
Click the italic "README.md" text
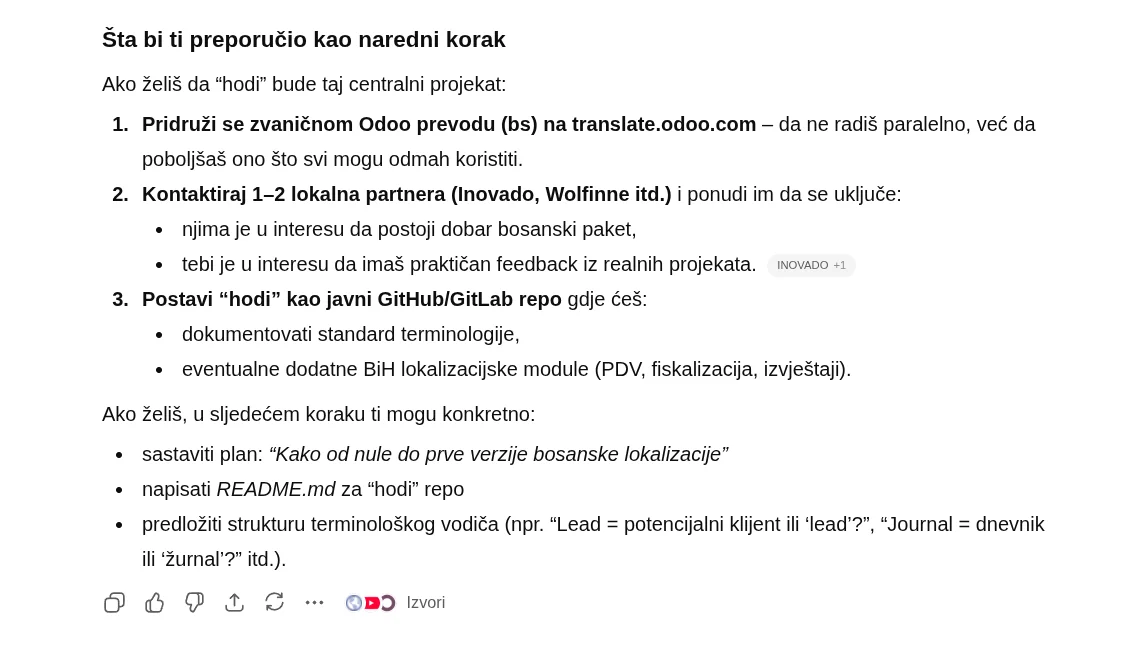(x=276, y=489)
